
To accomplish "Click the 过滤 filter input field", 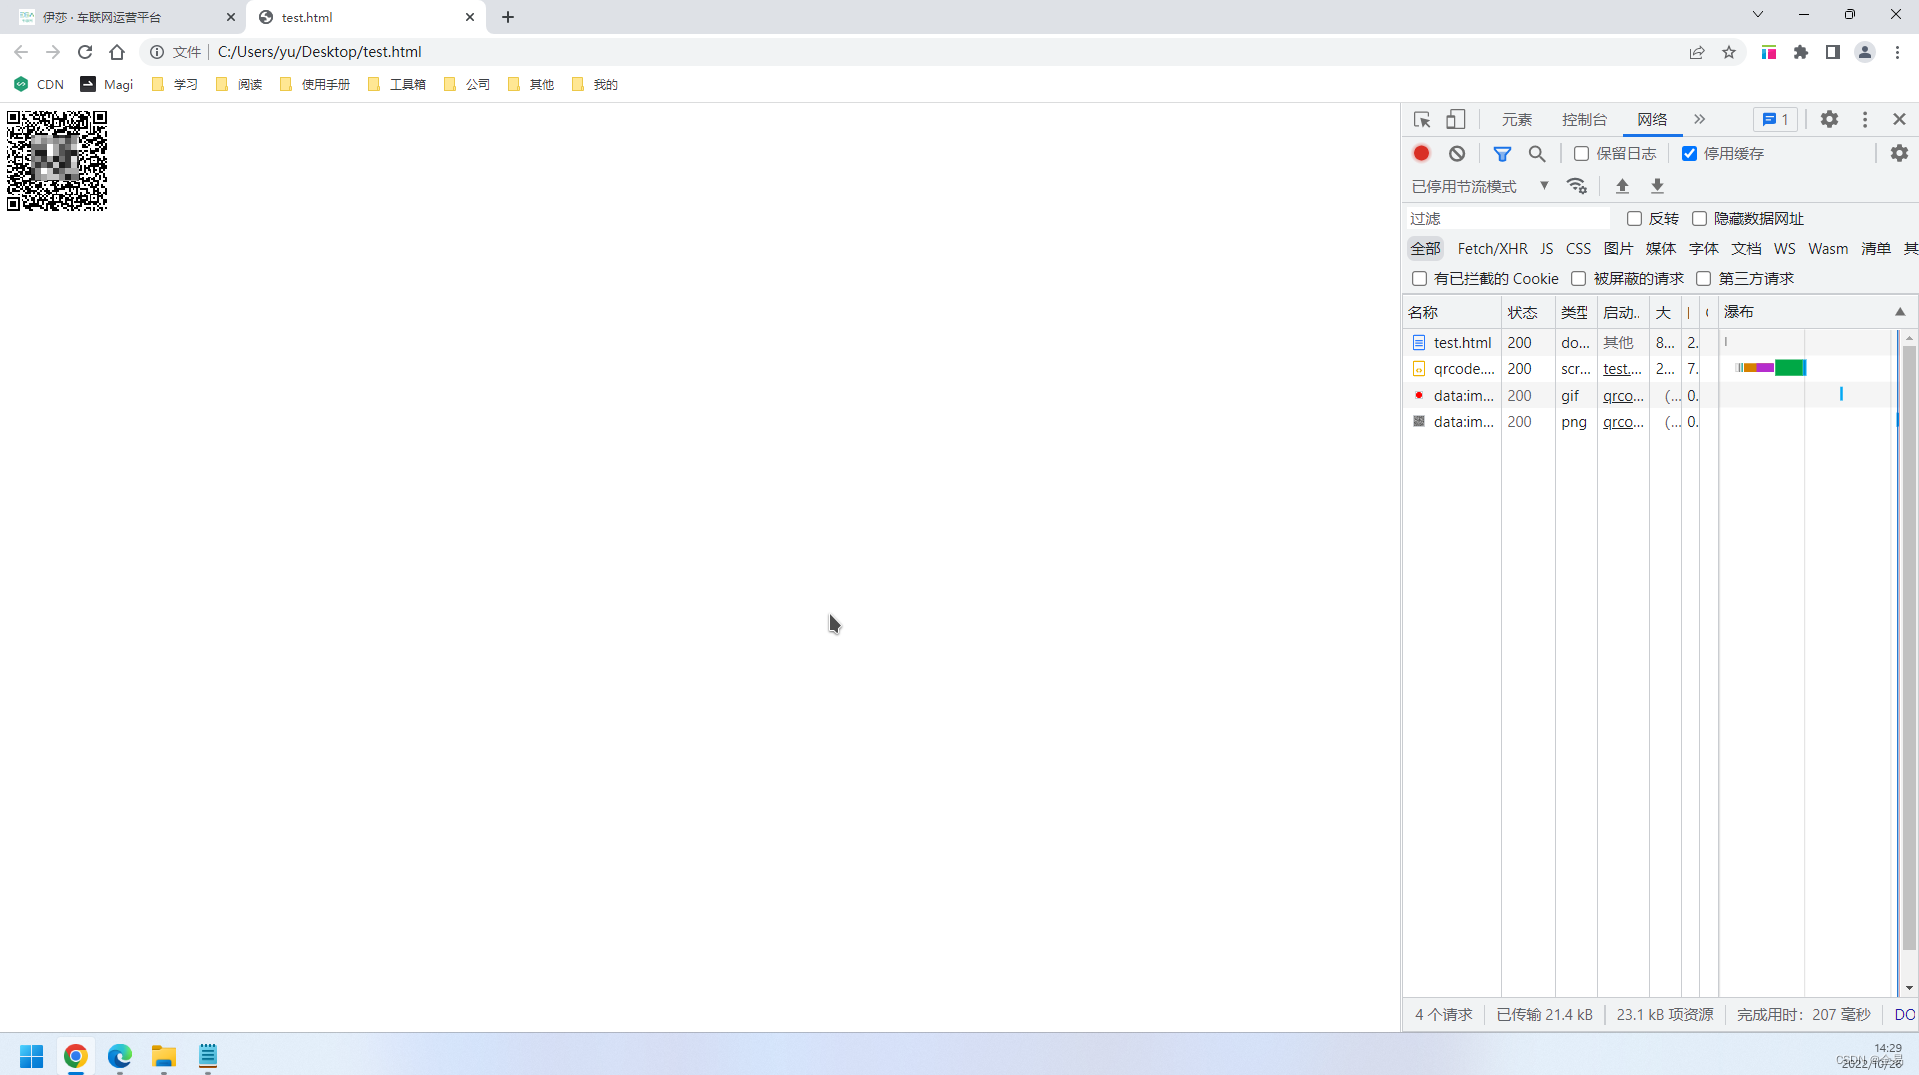I will coord(1508,218).
